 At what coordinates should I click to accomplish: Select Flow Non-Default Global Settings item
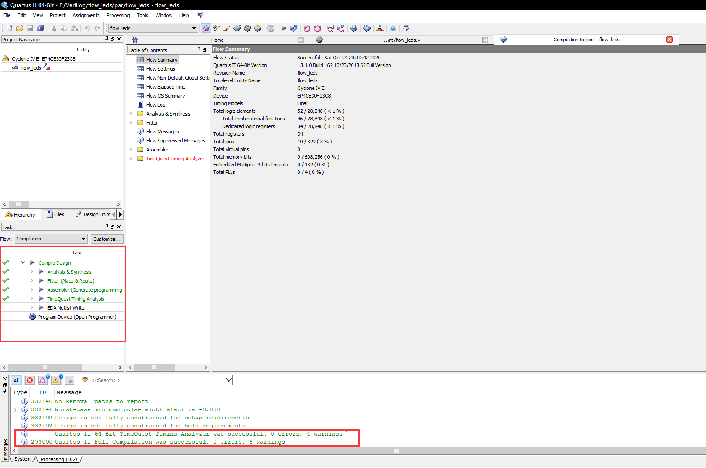(177, 78)
